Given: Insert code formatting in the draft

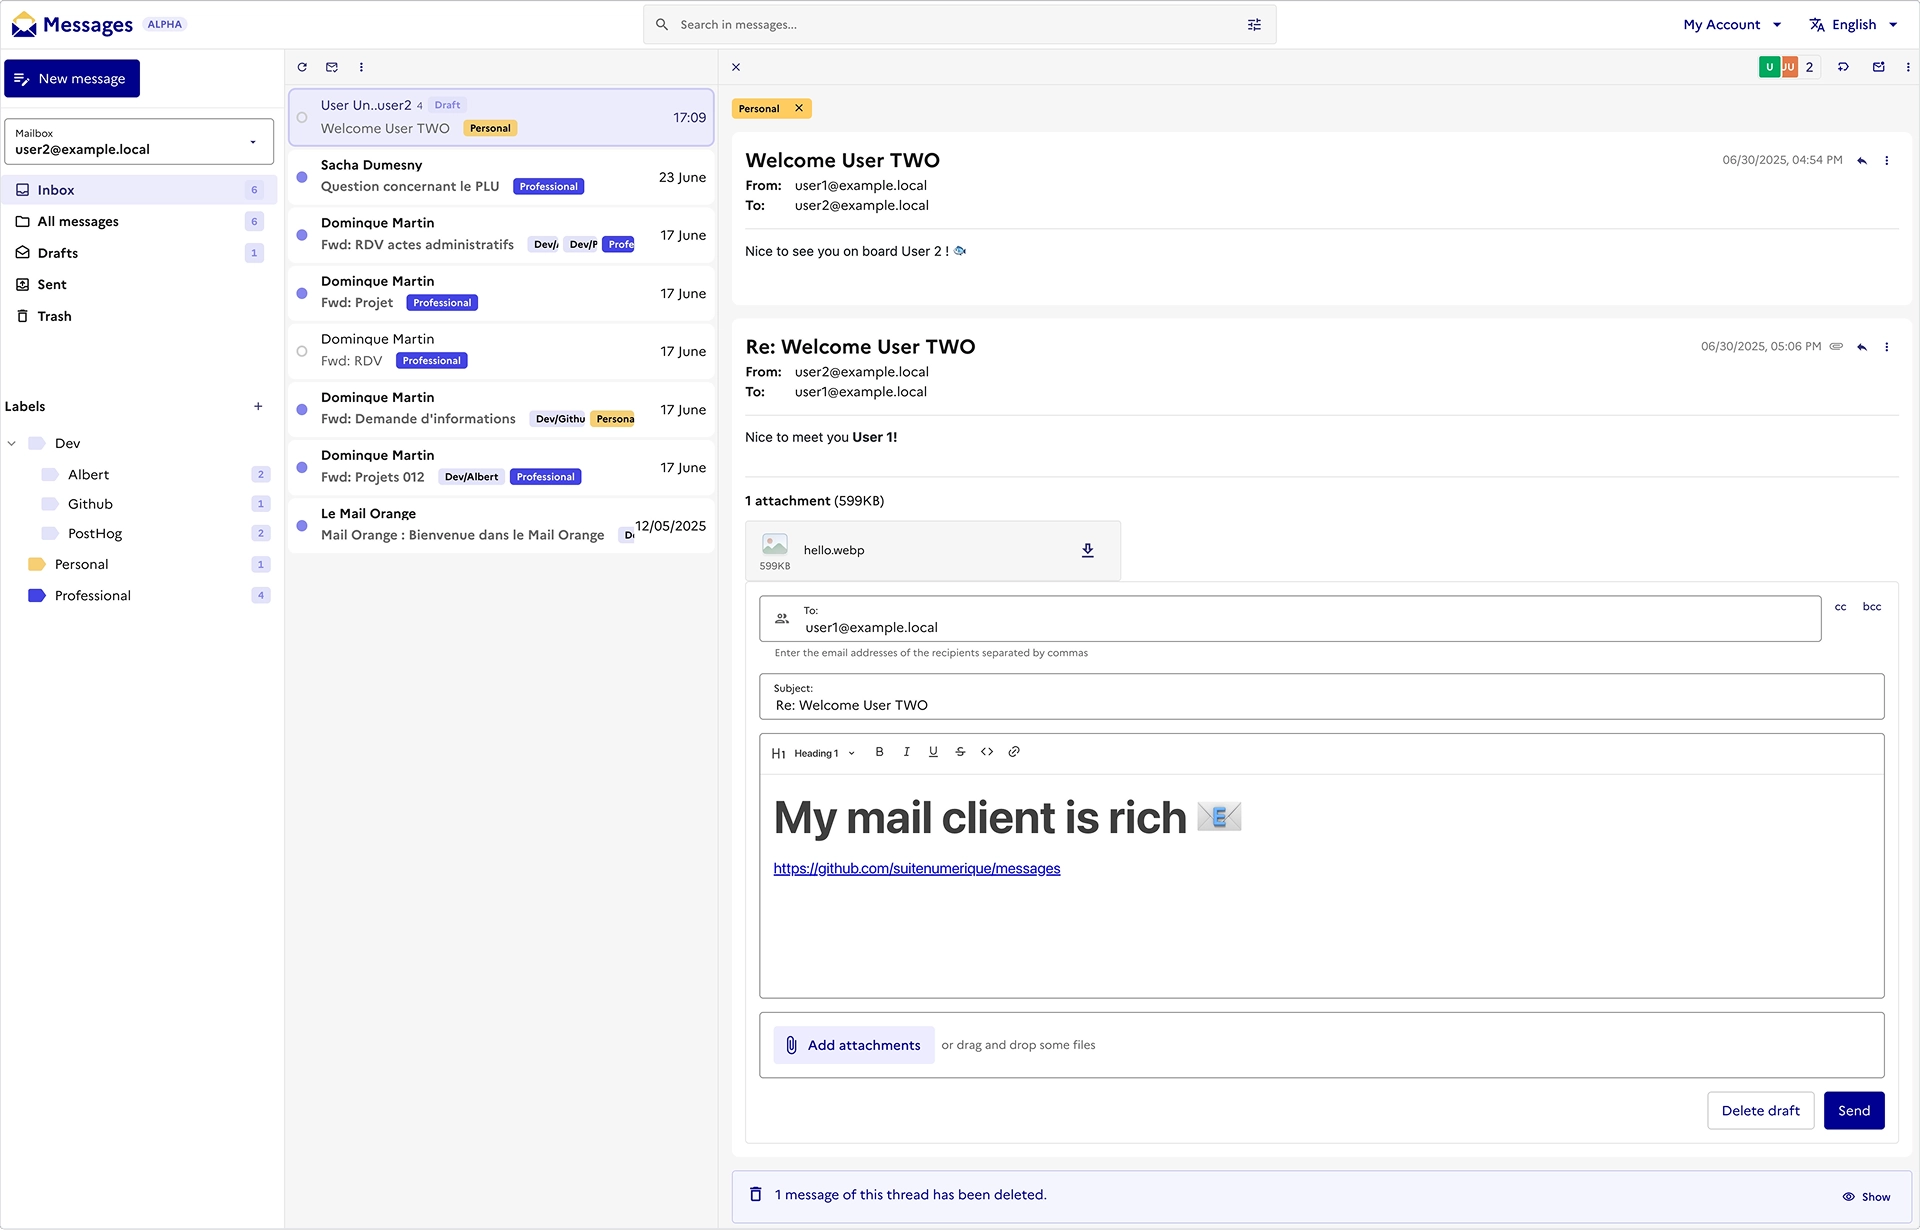Looking at the screenshot, I should (987, 752).
